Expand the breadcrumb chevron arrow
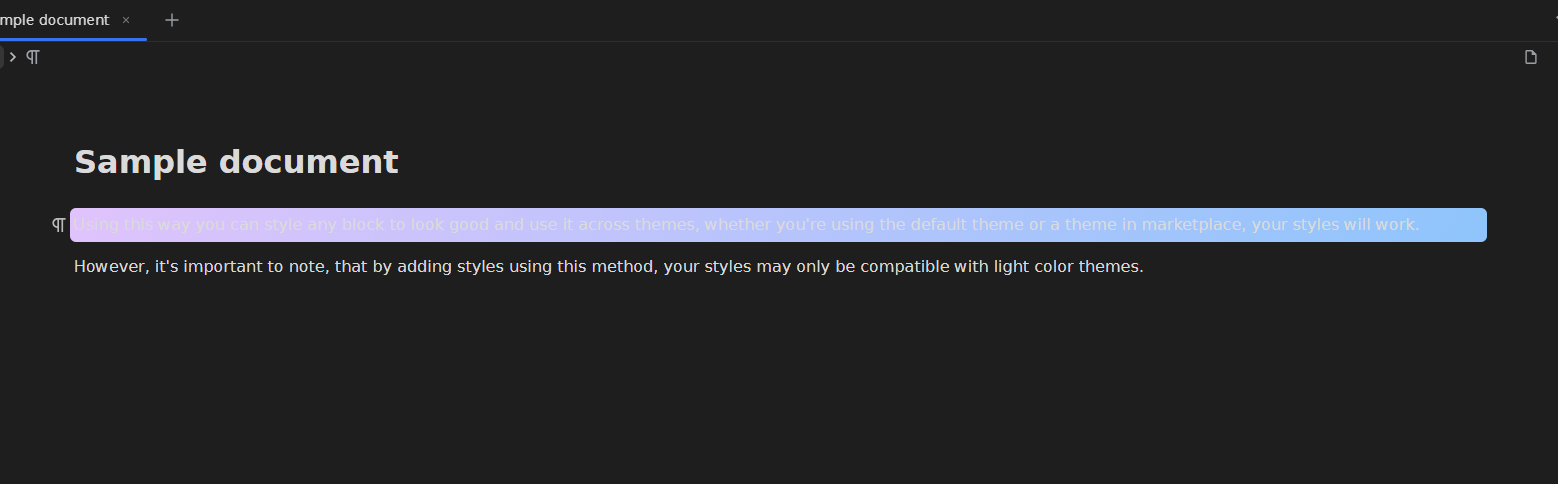 pos(13,57)
